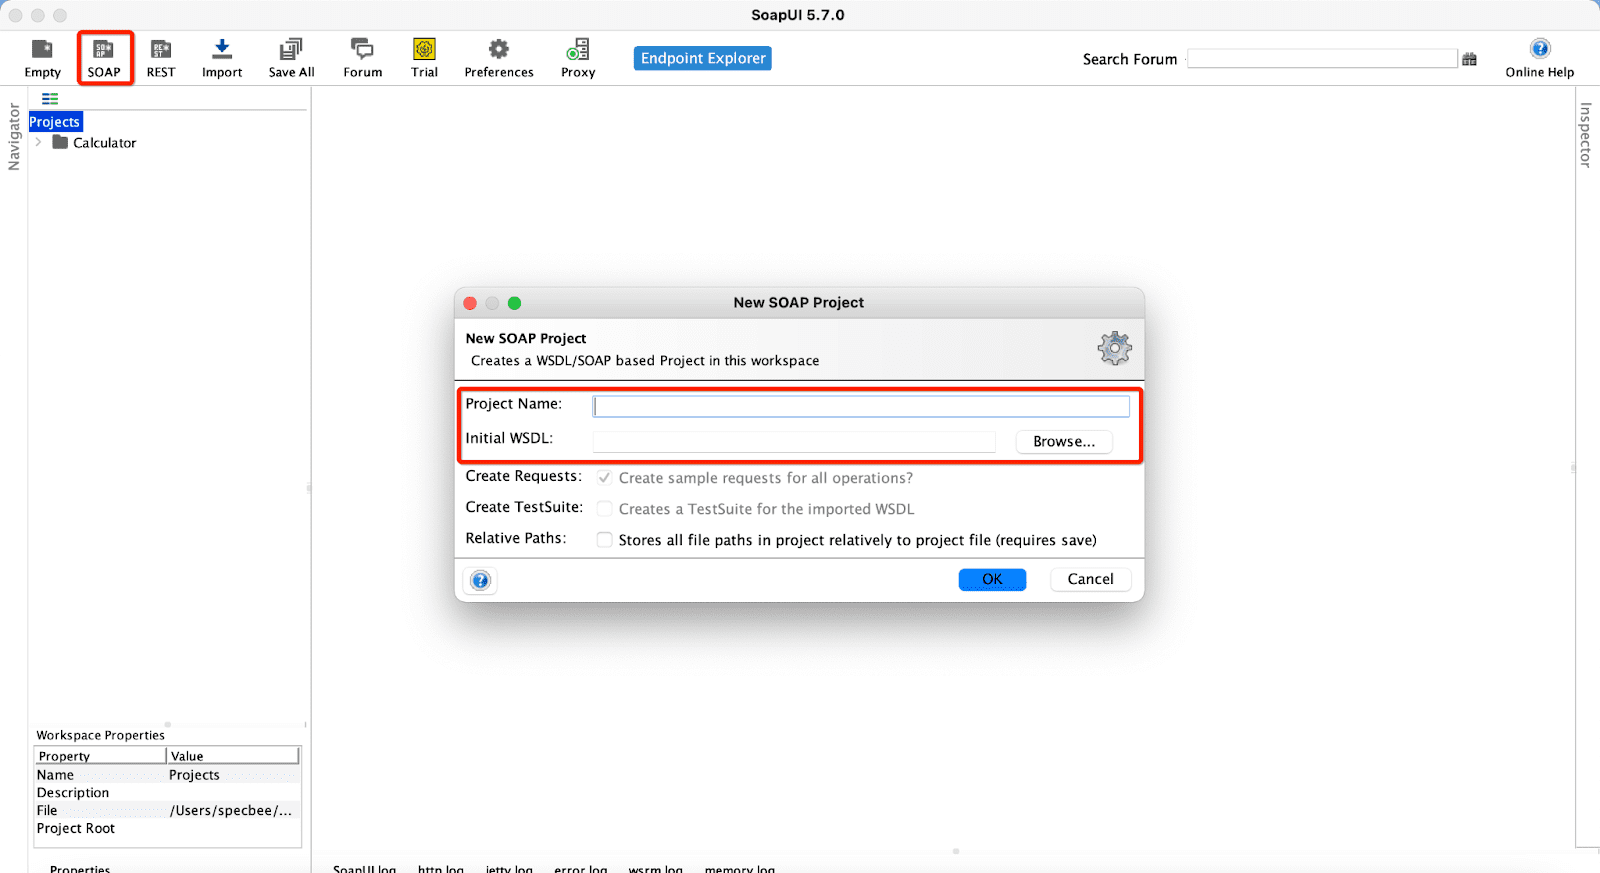Click the green zoom button on dialog
The width and height of the screenshot is (1600, 873).
514,303
